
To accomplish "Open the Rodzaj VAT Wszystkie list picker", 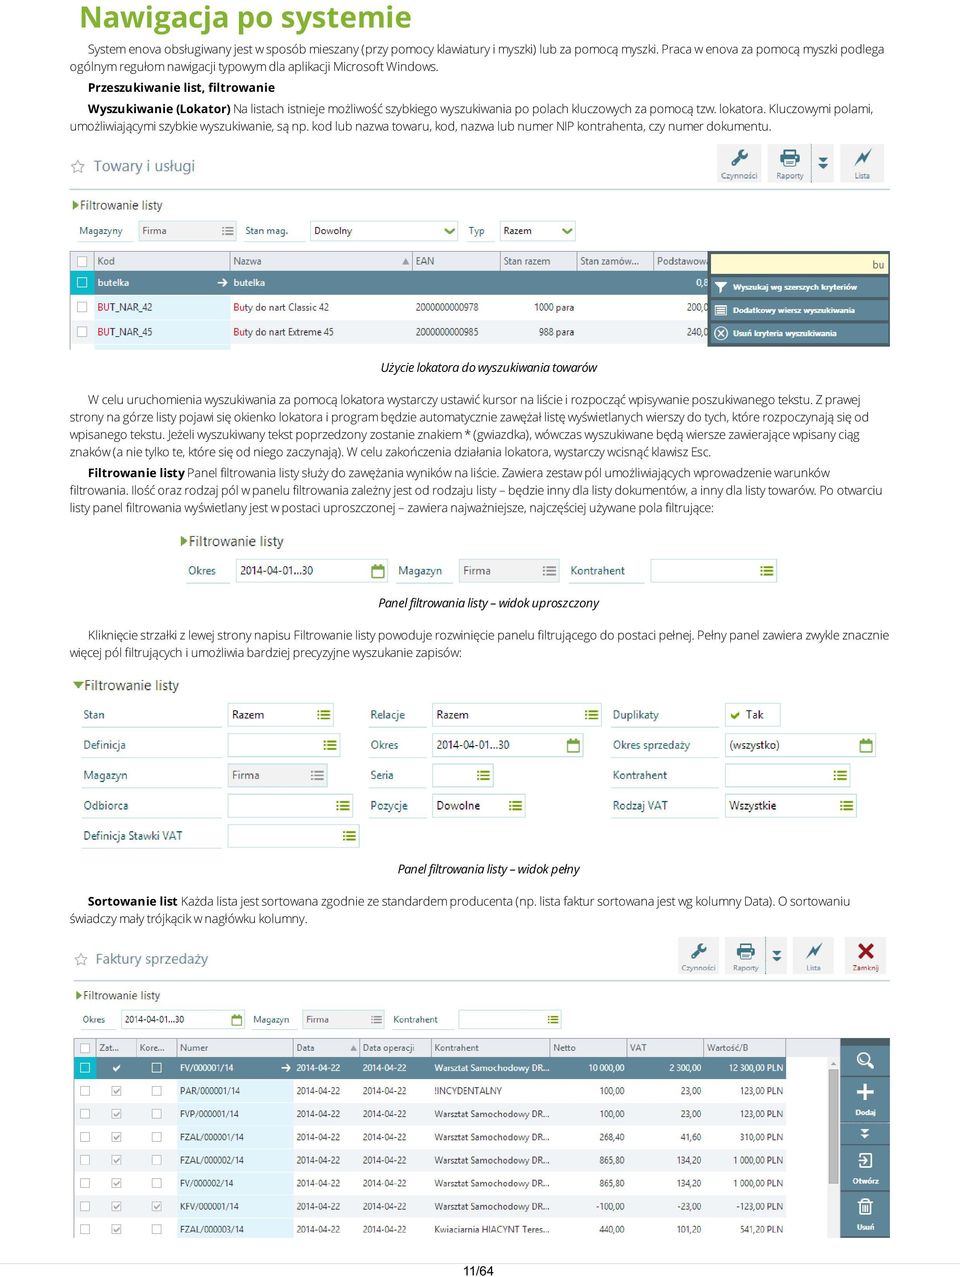I will (x=847, y=806).
